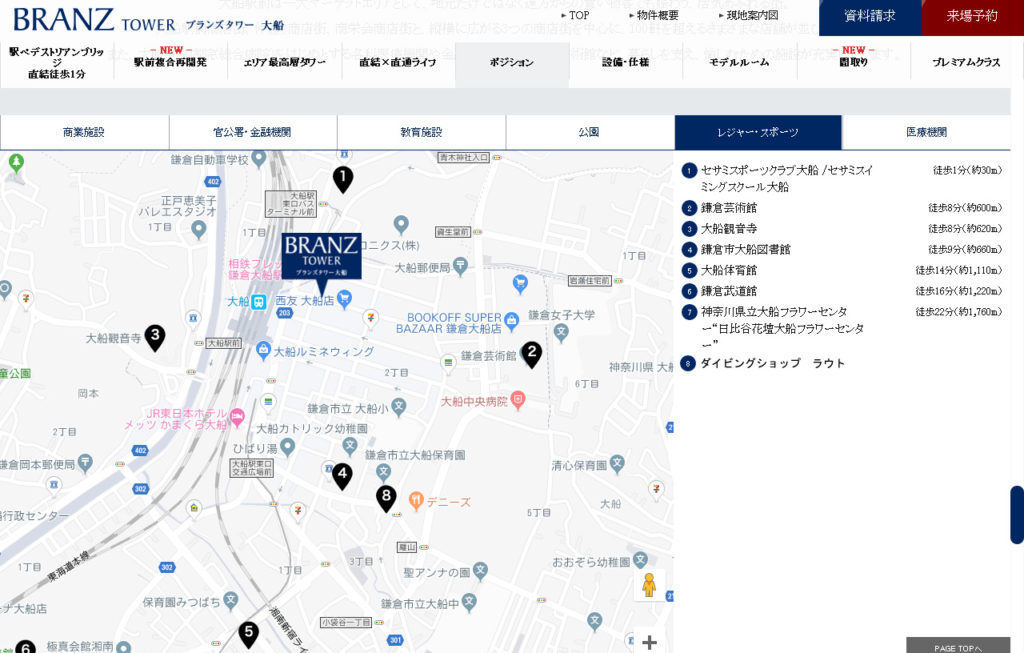
Task: Click 西友 大船店 shopping cart icon
Action: [344, 300]
